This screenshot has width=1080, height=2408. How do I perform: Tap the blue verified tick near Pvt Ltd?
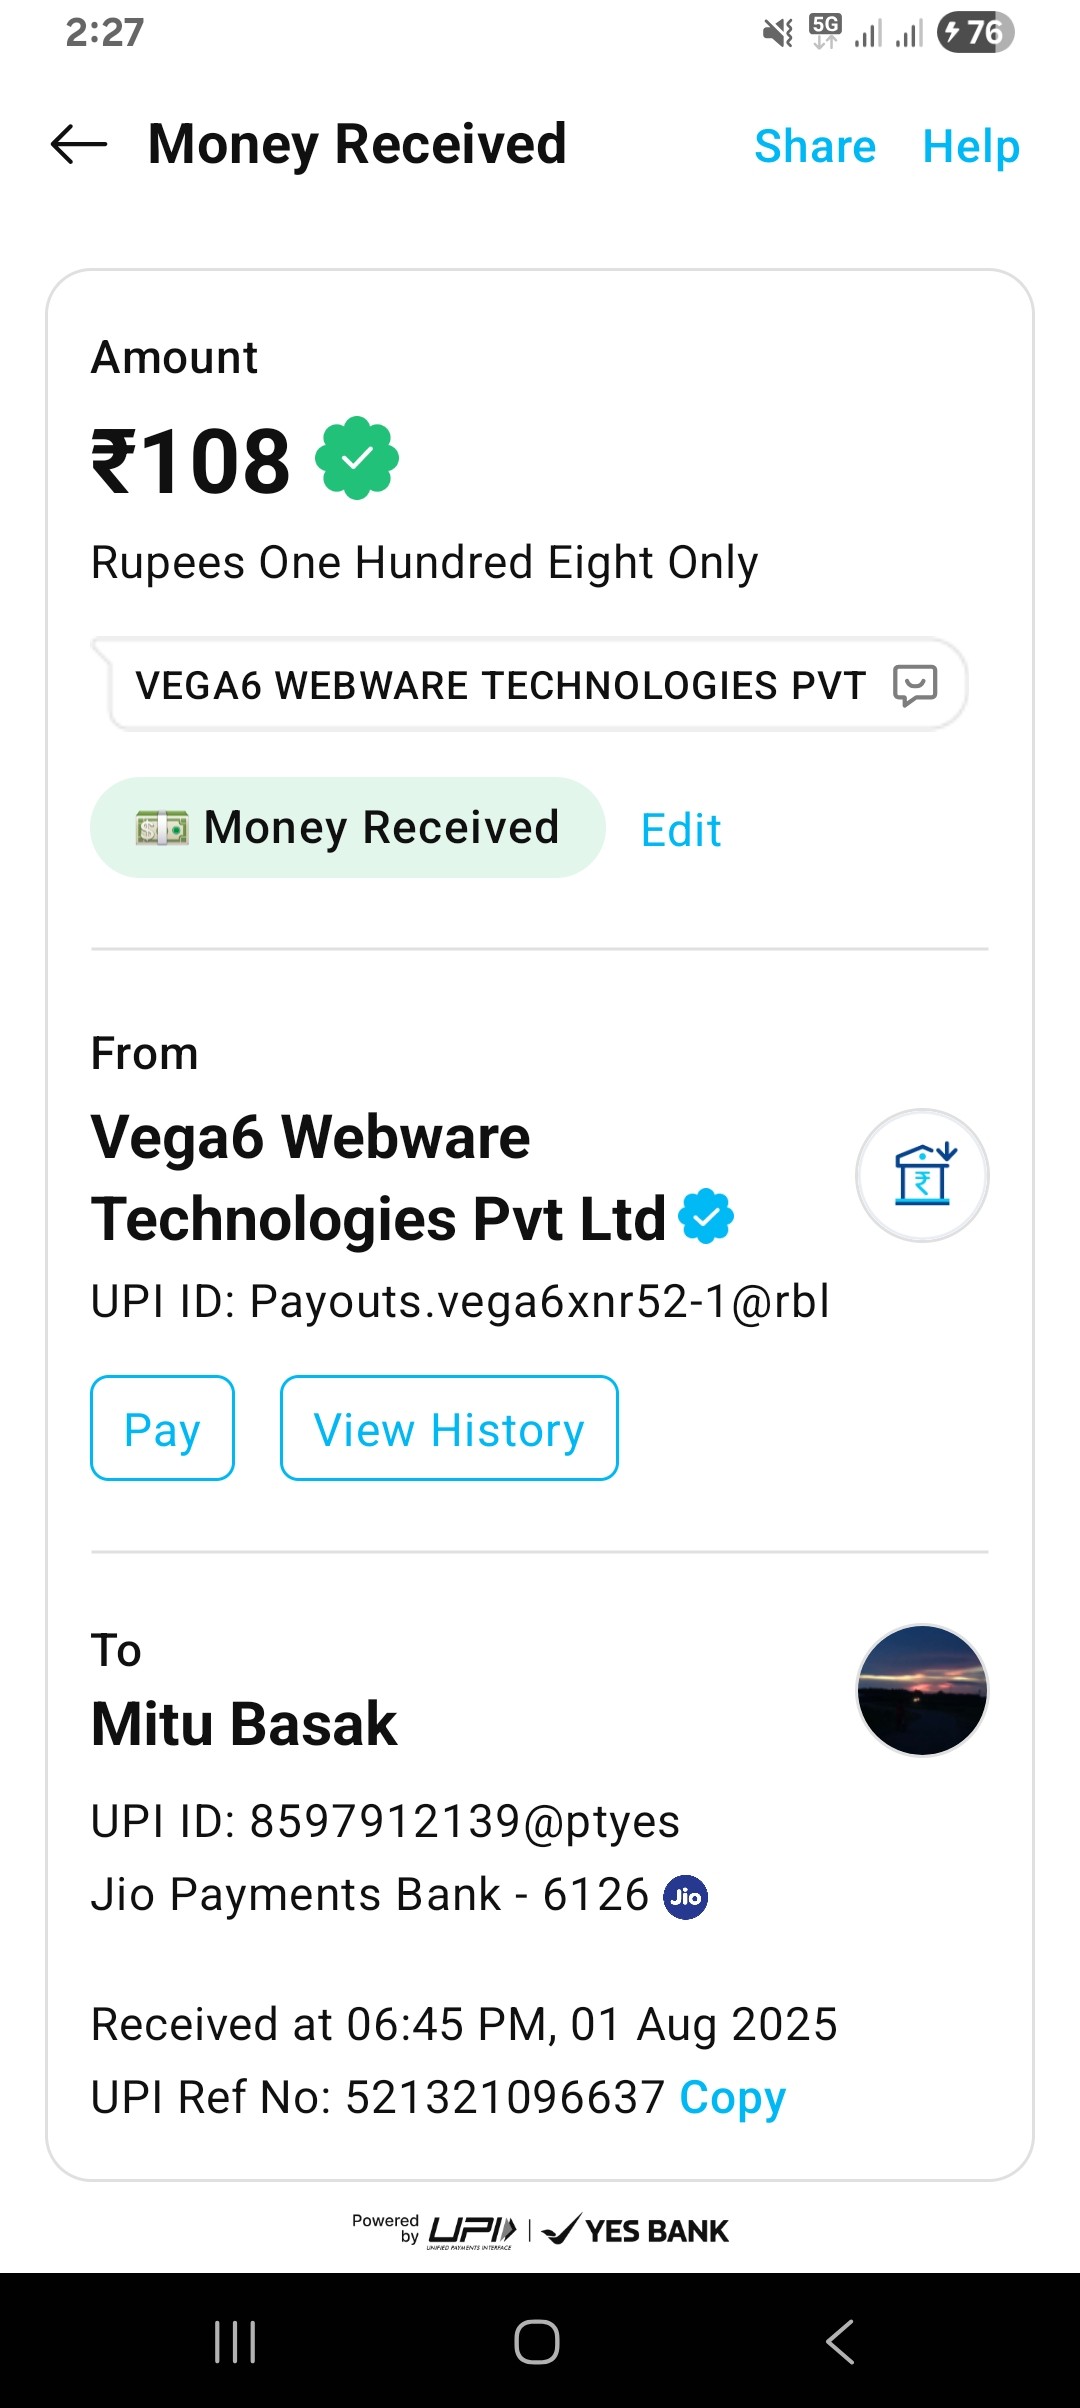pyautogui.click(x=706, y=1216)
